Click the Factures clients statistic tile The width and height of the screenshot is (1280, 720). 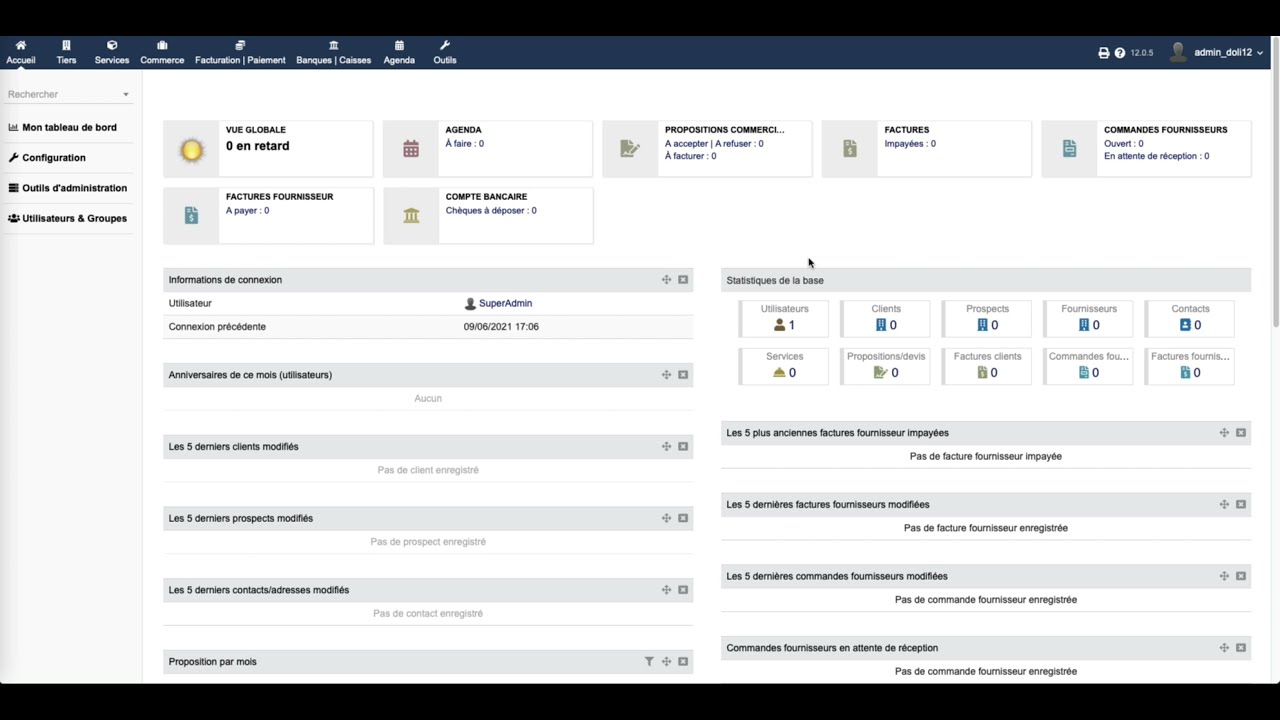[987, 365]
